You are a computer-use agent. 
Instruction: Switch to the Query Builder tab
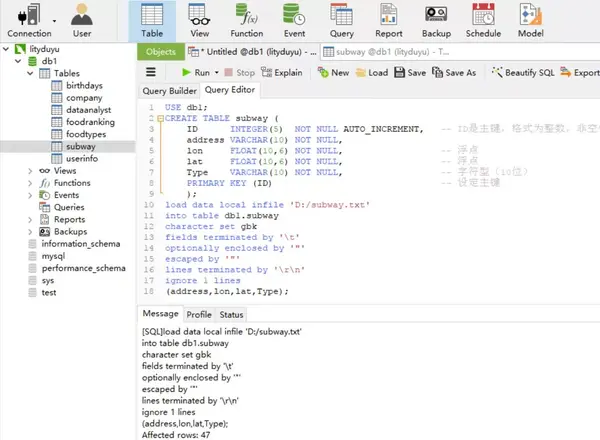tap(169, 91)
